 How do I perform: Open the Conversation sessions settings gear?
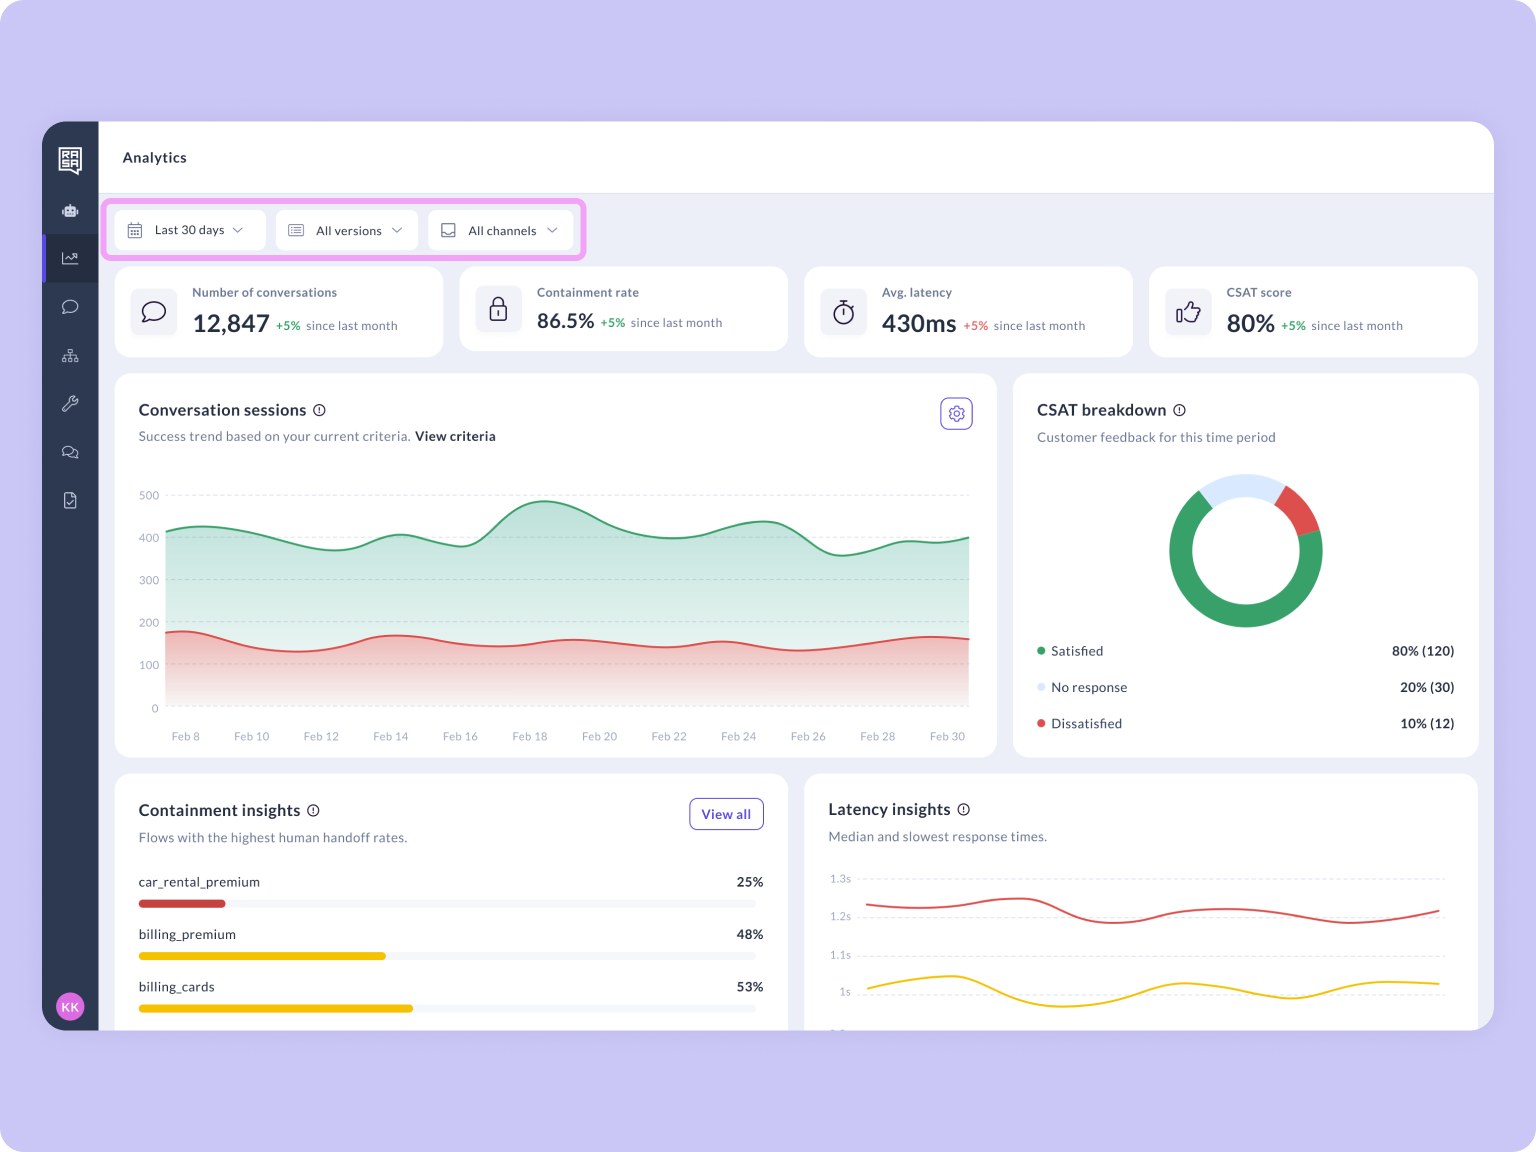[956, 413]
